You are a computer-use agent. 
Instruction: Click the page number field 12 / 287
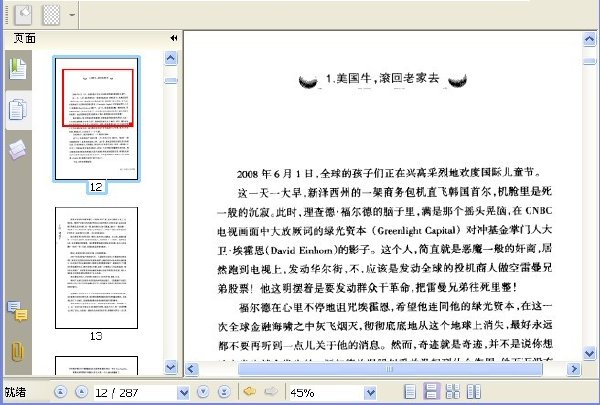(x=136, y=393)
